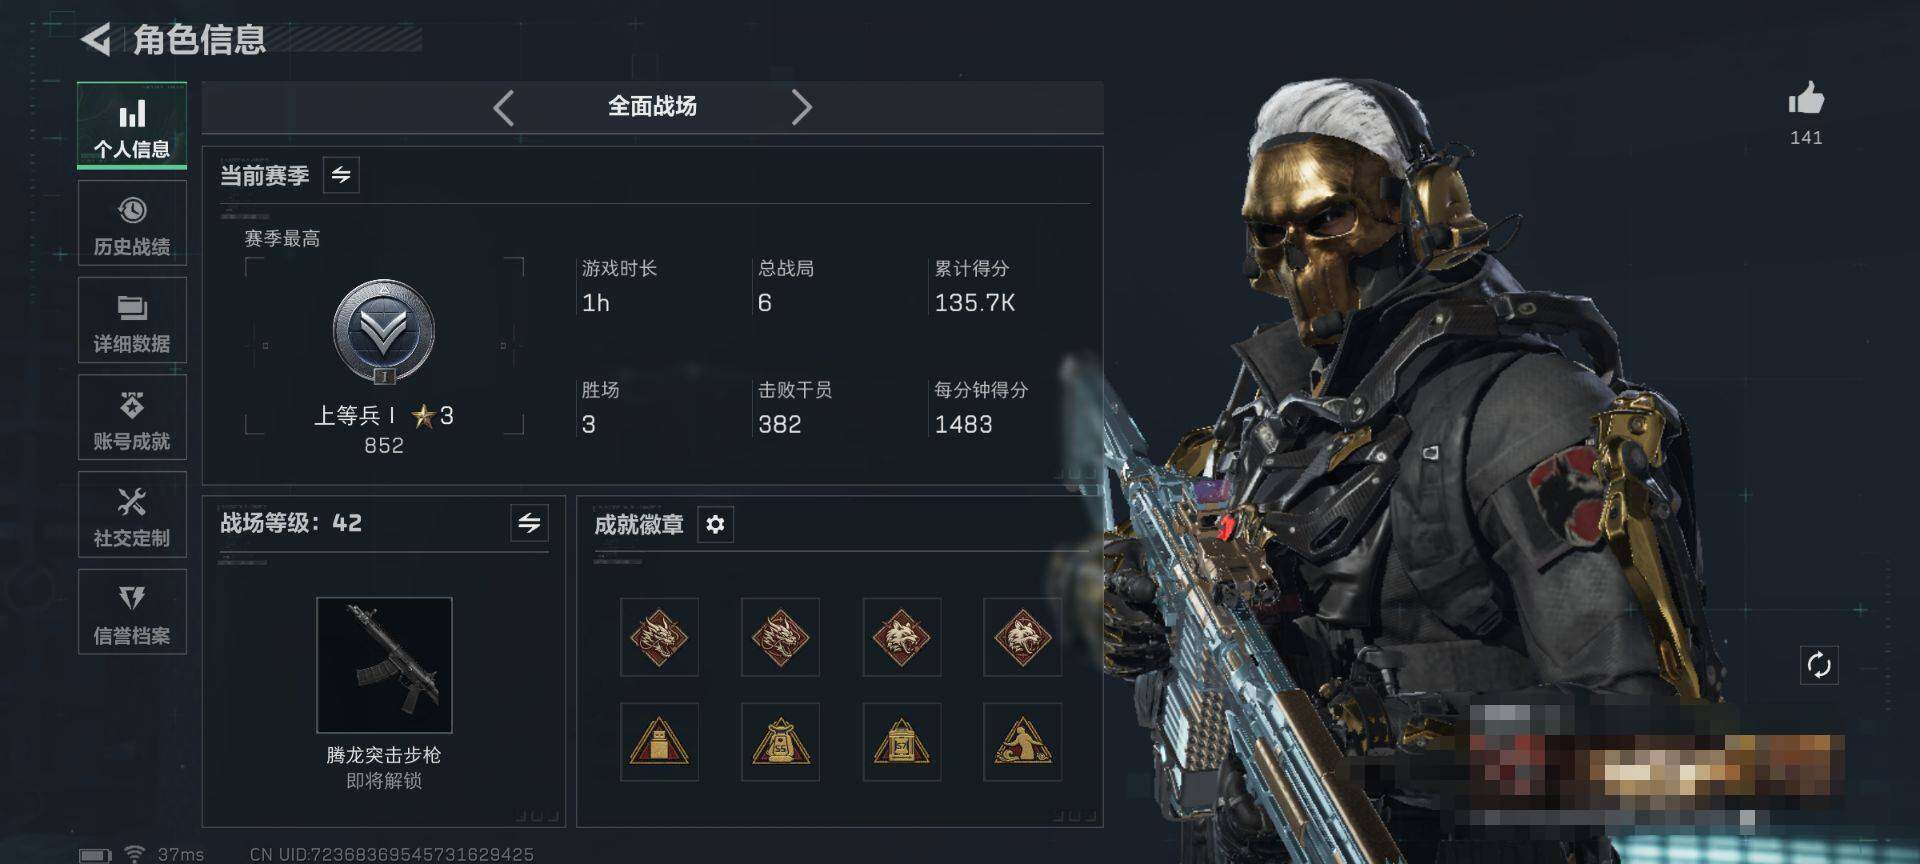Toggle the 当前赛季 swap button

pyautogui.click(x=341, y=175)
